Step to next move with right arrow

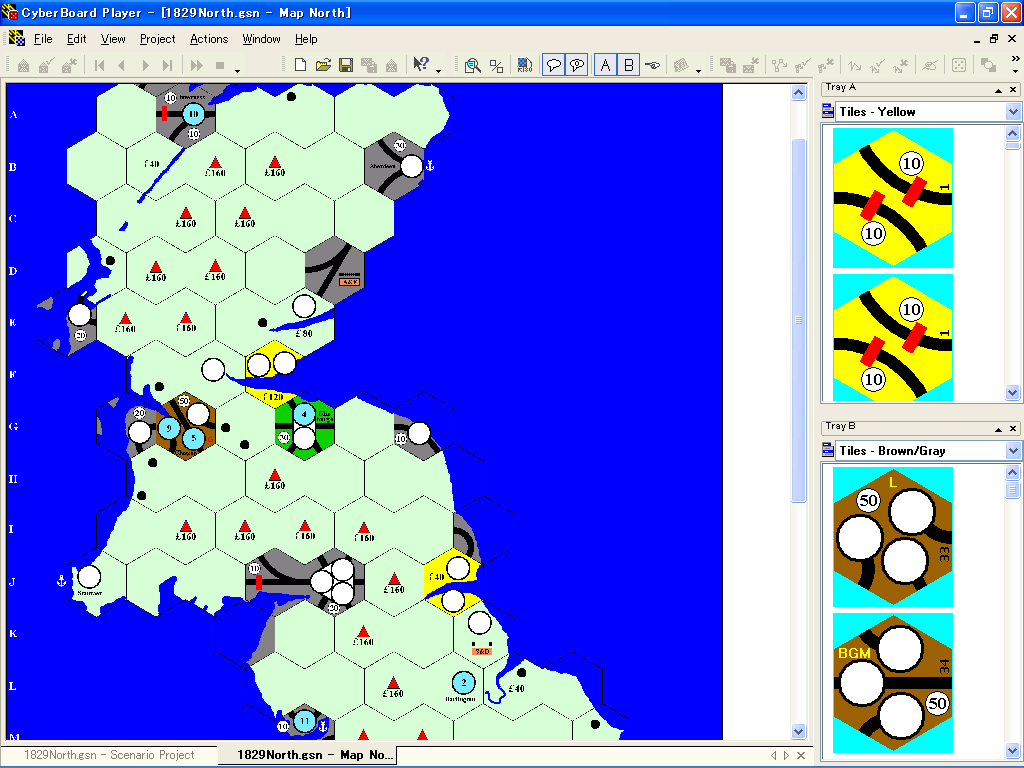click(145, 65)
